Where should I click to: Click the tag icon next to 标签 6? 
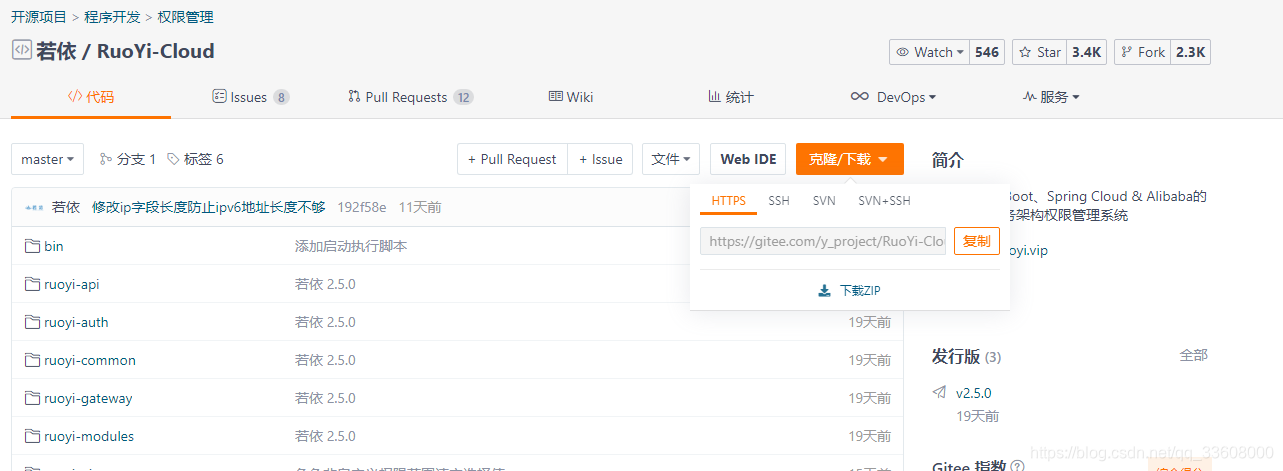173,159
